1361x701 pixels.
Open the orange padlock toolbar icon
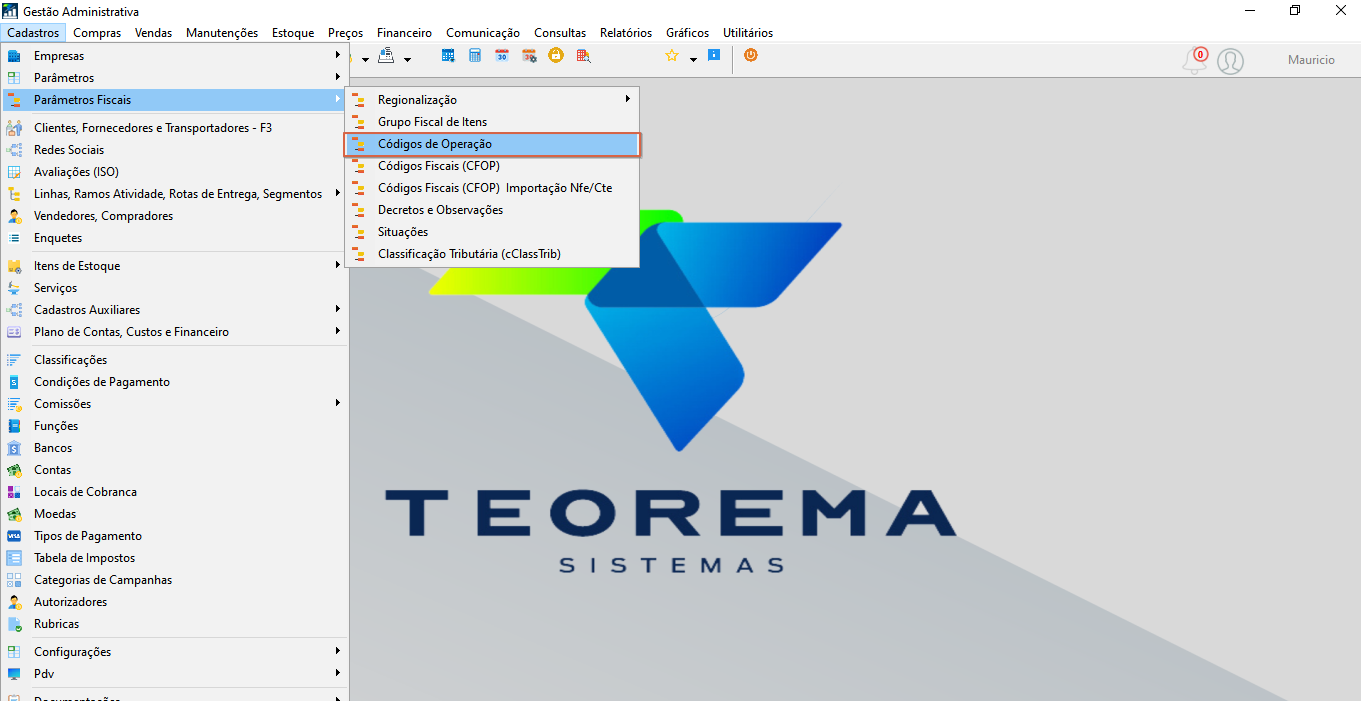point(556,56)
